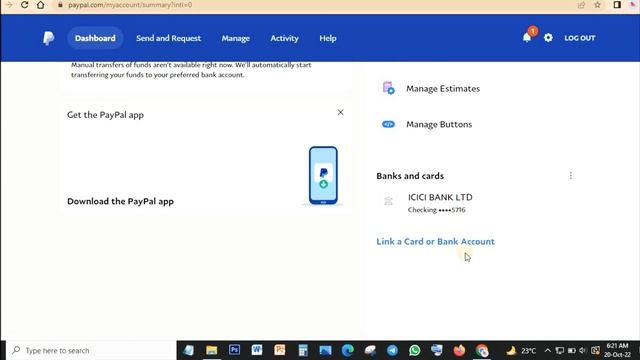Open Send and Request menu
Screen dimensions: 640x360
[169, 38]
